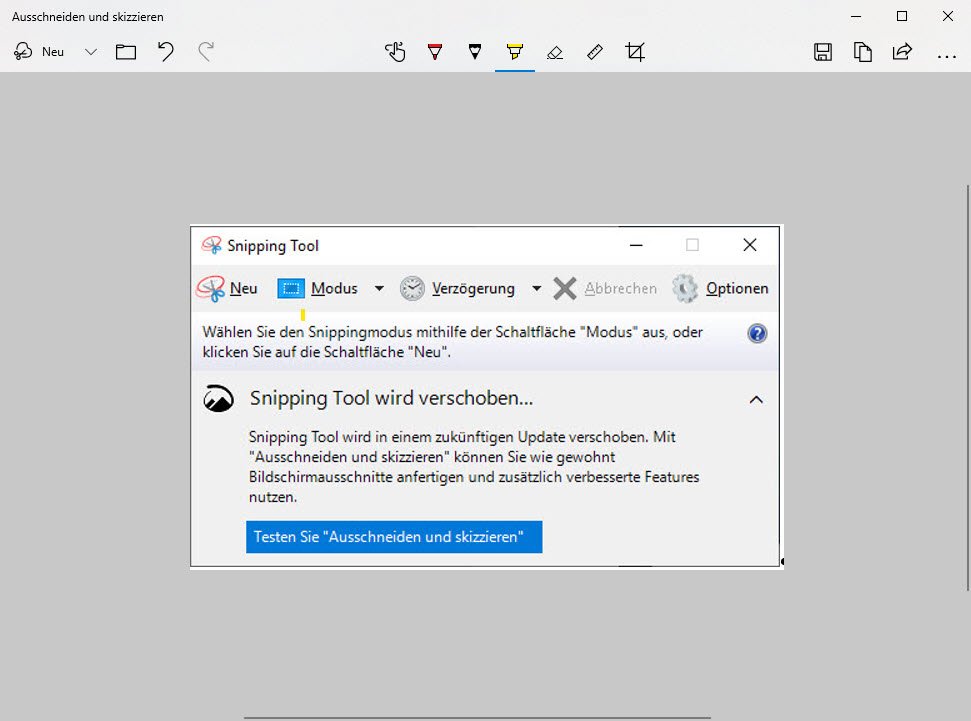Click the Neu snip button in Snip & Sketch toolbar
This screenshot has height=721, width=971.
pyautogui.click(x=39, y=52)
